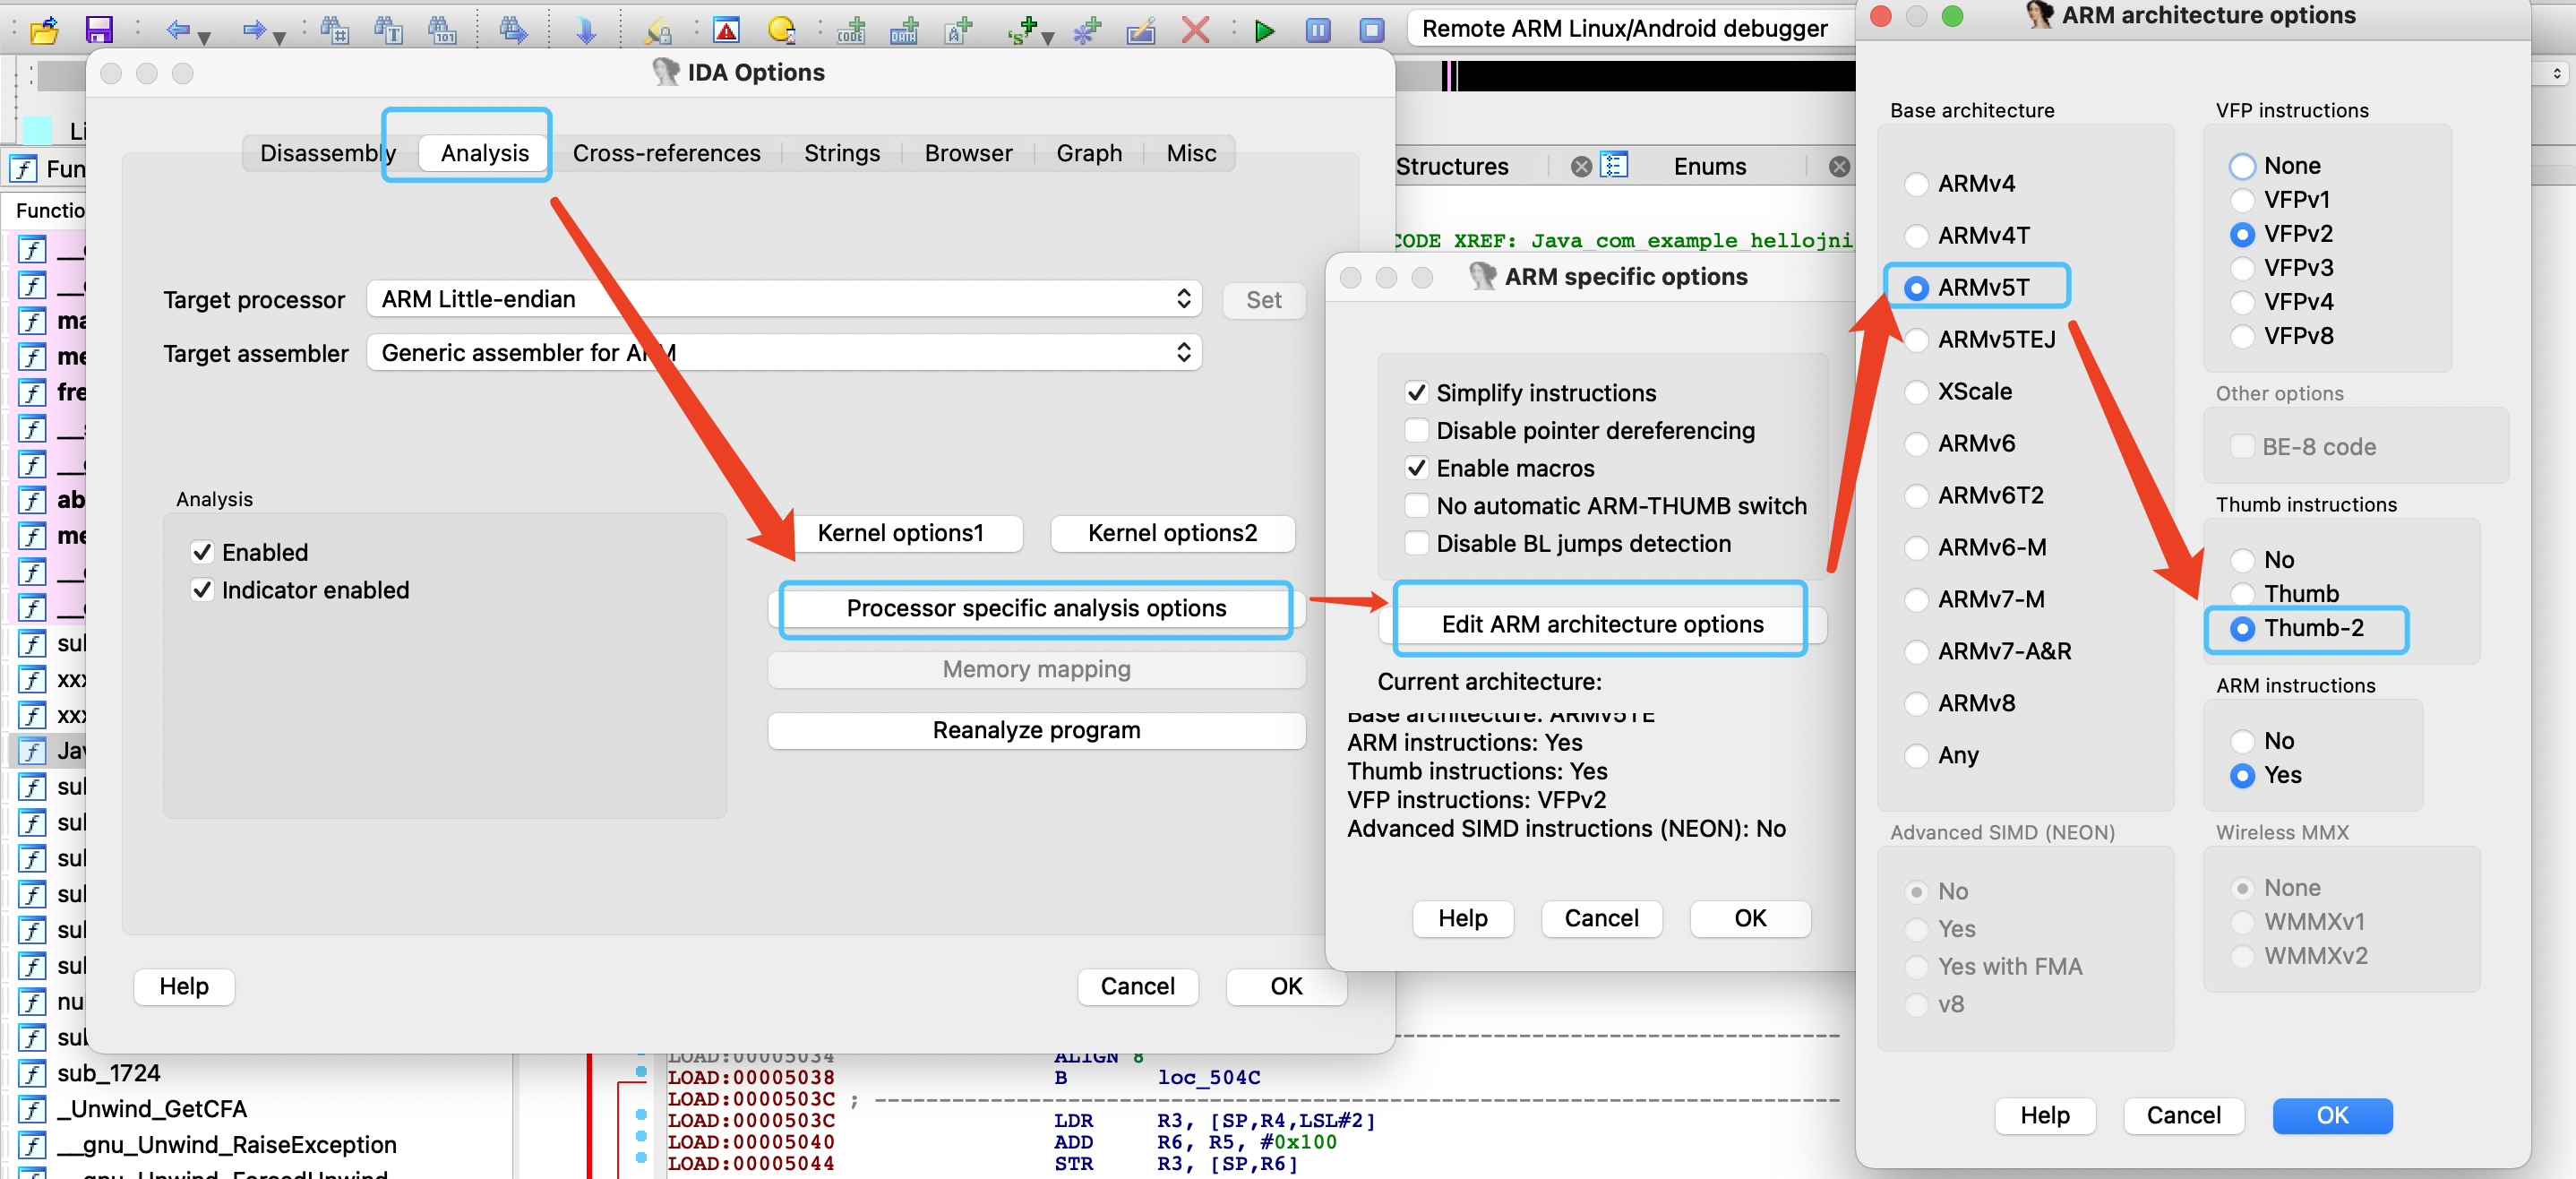
Task: Click the CODE plus toolbar icon
Action: pos(851,30)
